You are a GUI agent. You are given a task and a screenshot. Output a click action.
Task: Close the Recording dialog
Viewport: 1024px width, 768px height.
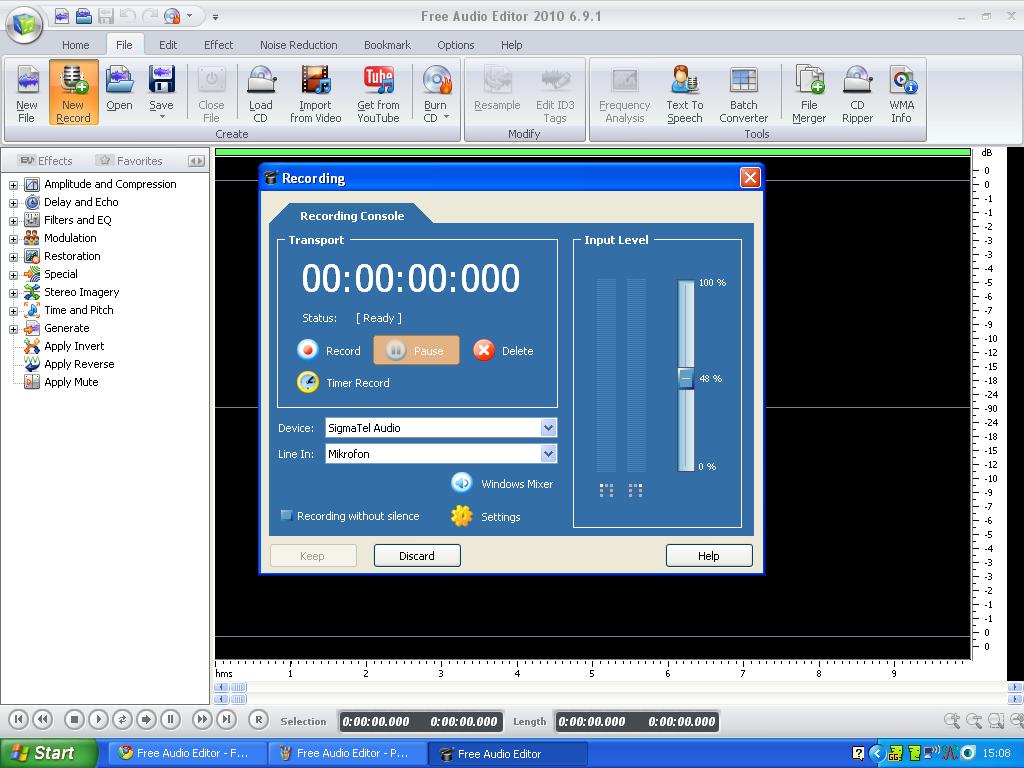(x=750, y=178)
